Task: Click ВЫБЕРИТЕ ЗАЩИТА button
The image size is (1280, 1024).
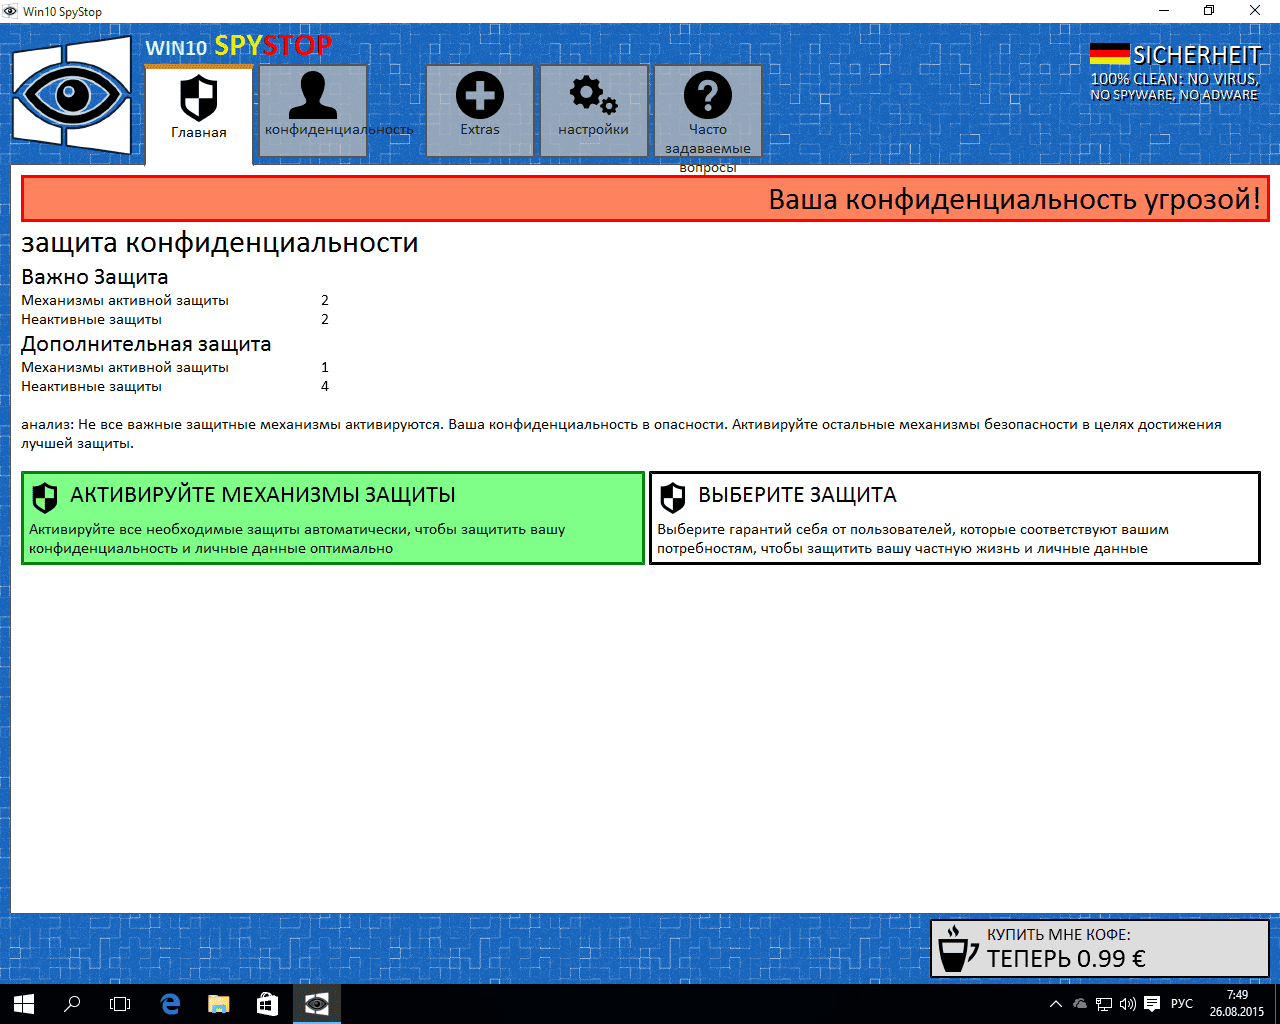Action: click(x=955, y=518)
